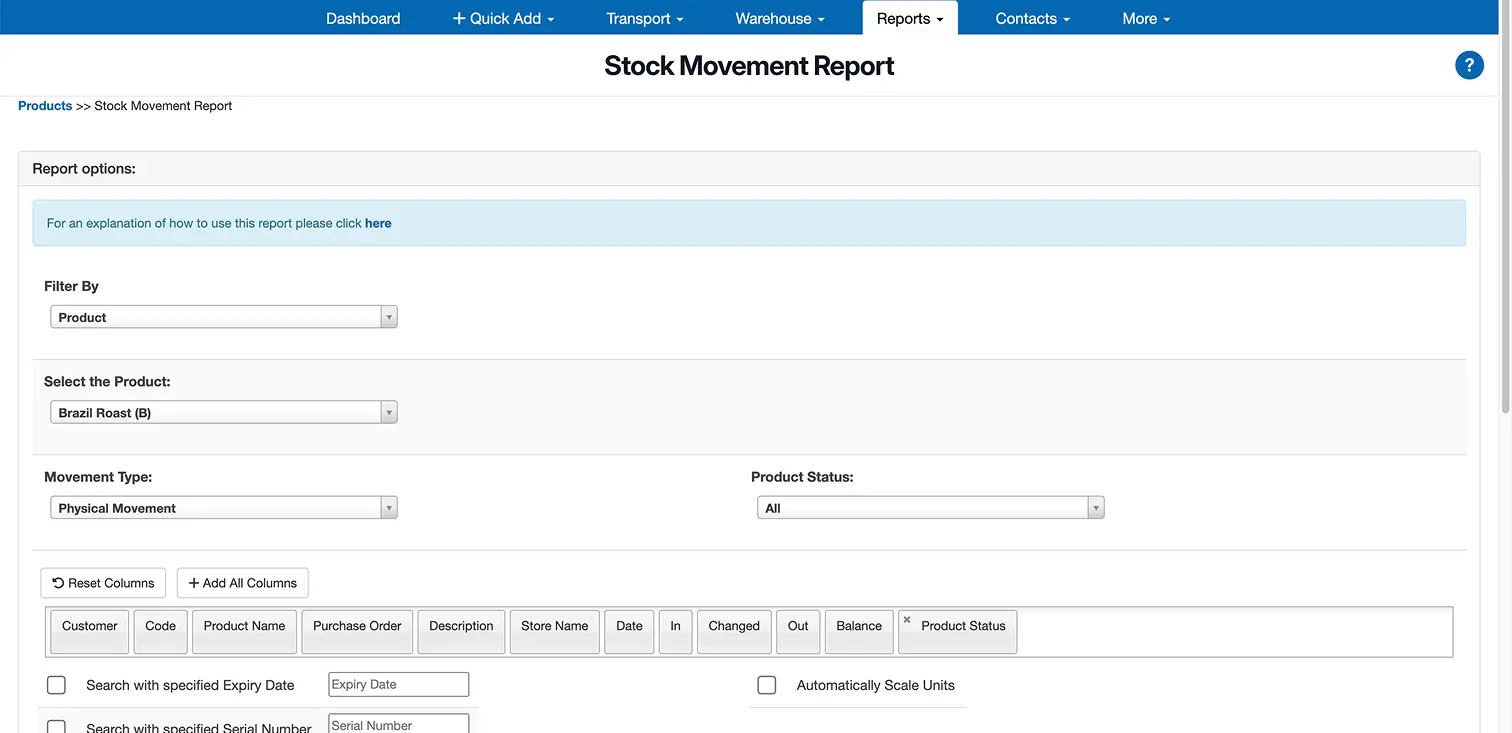Go to the Products breadcrumb link
This screenshot has height=733, width=1512.
(45, 106)
